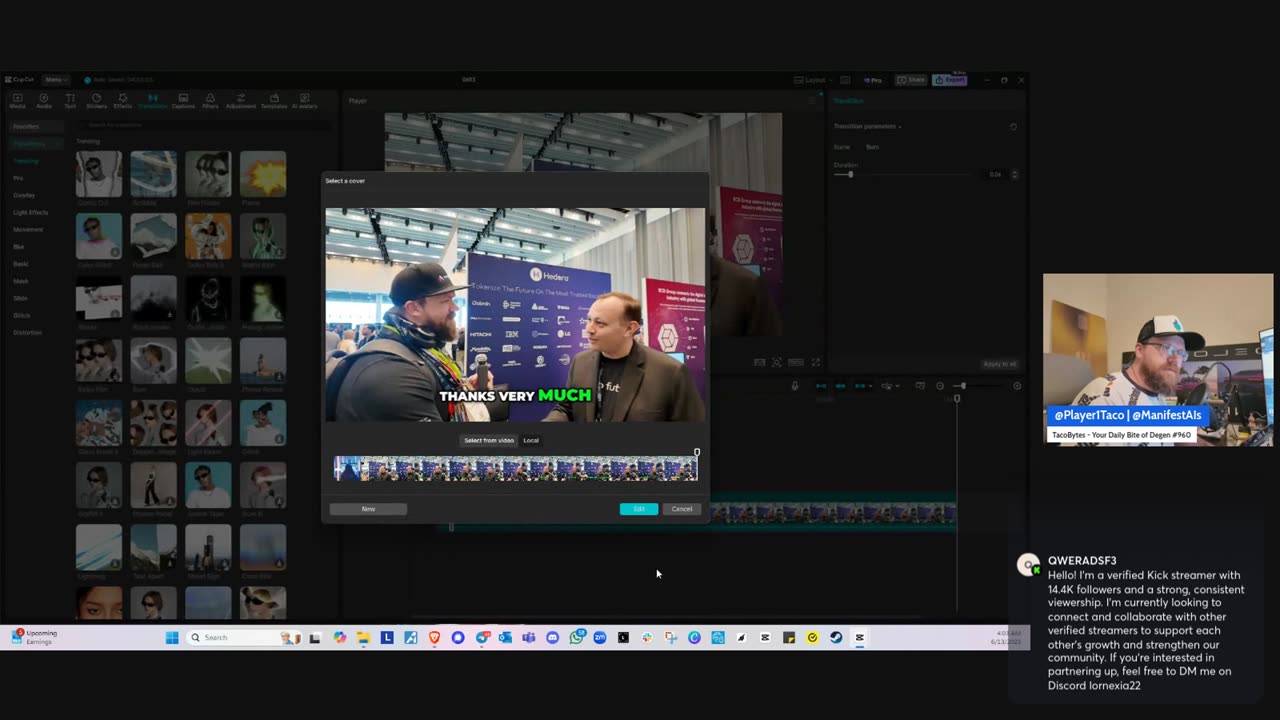Select the Mask transitions category
The height and width of the screenshot is (720, 1280).
pos(21,281)
